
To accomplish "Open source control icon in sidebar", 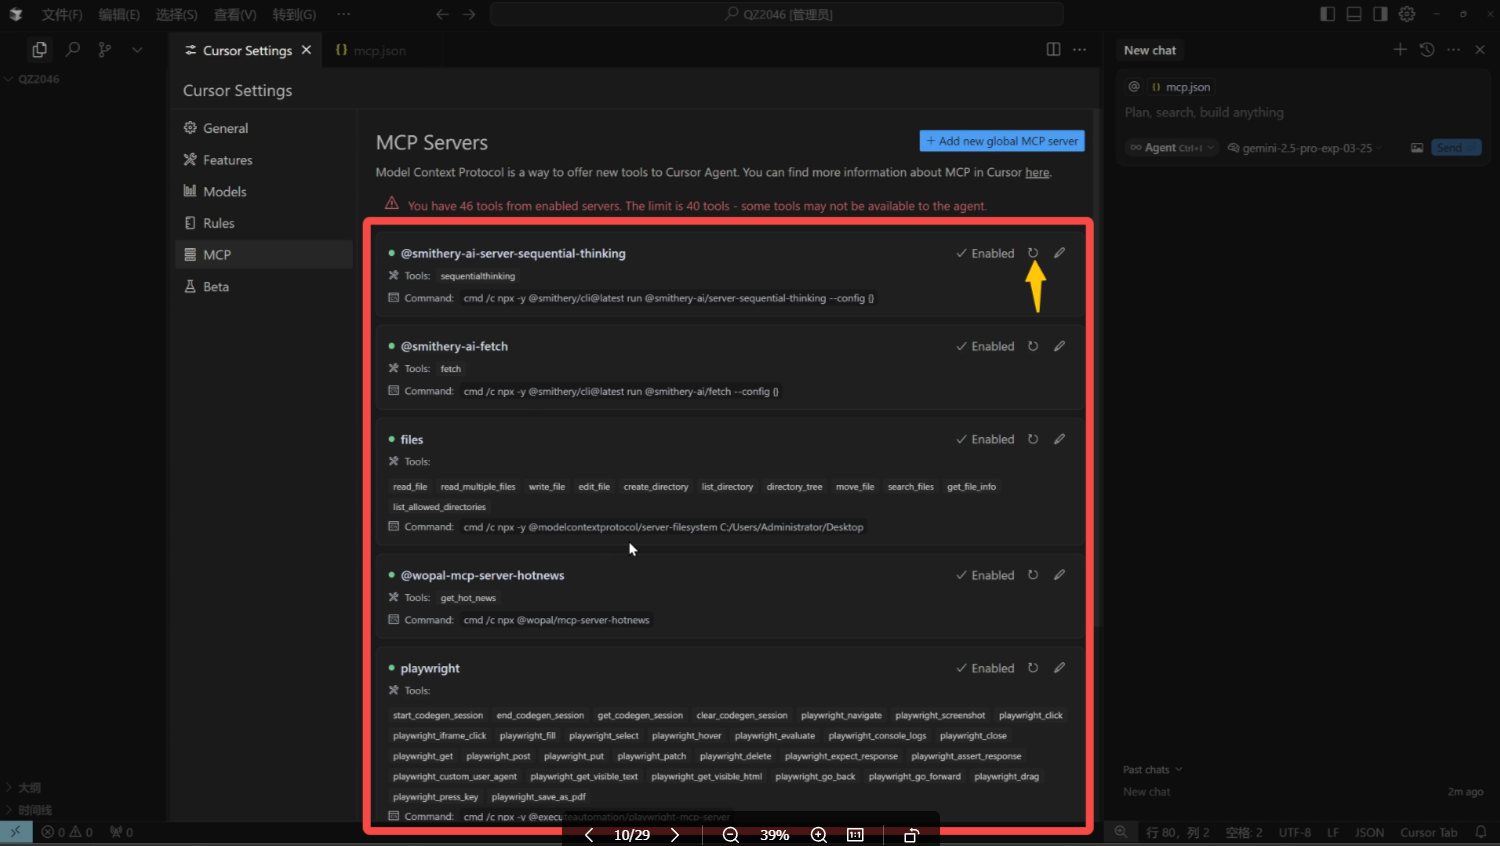I will 105,50.
